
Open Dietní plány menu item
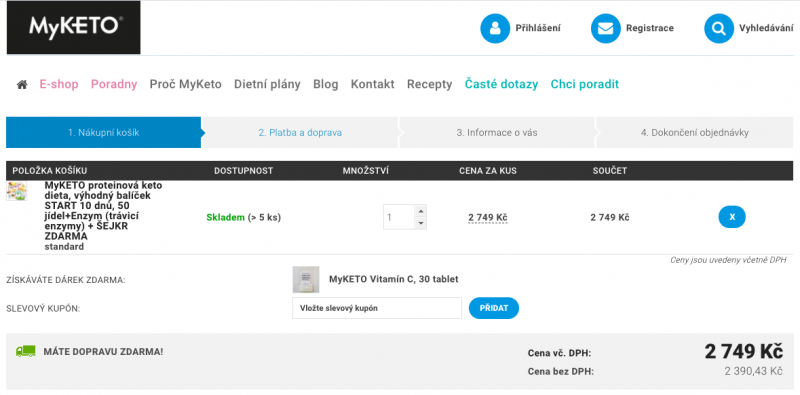267,84
